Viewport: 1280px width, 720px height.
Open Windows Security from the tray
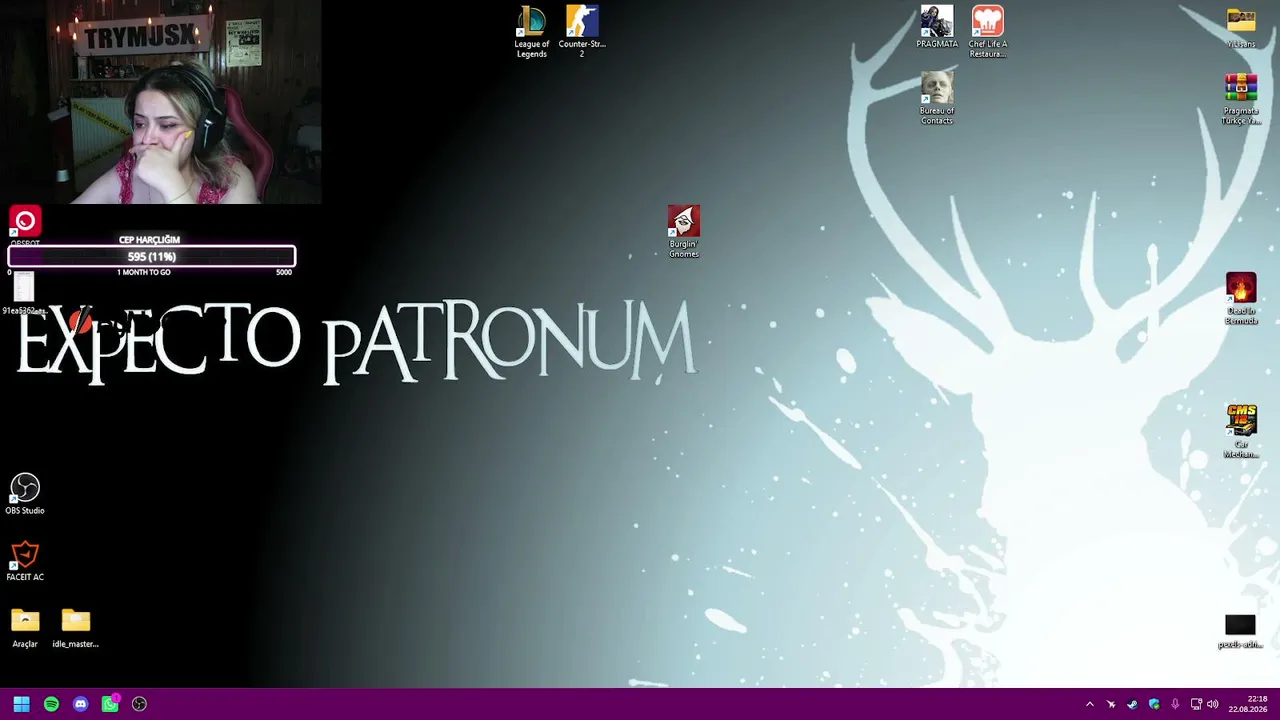1154,704
